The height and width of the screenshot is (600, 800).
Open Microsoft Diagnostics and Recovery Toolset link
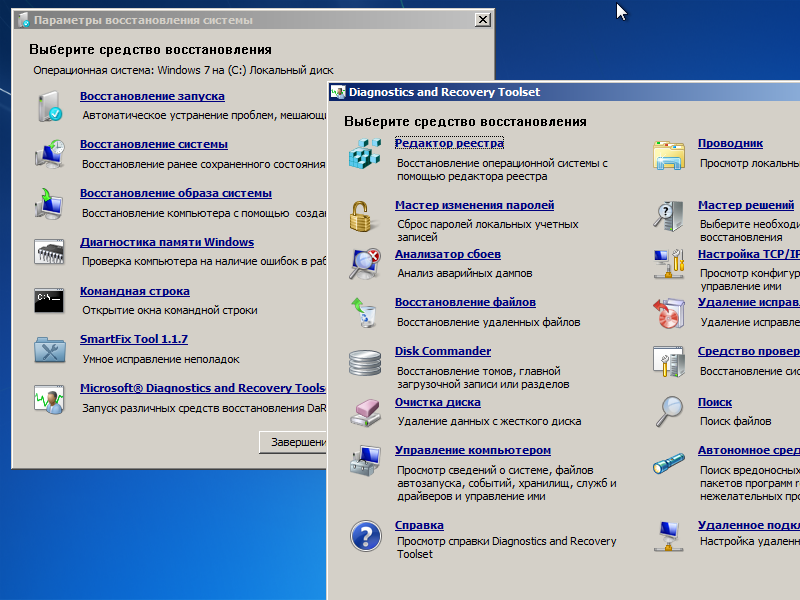click(x=203, y=388)
